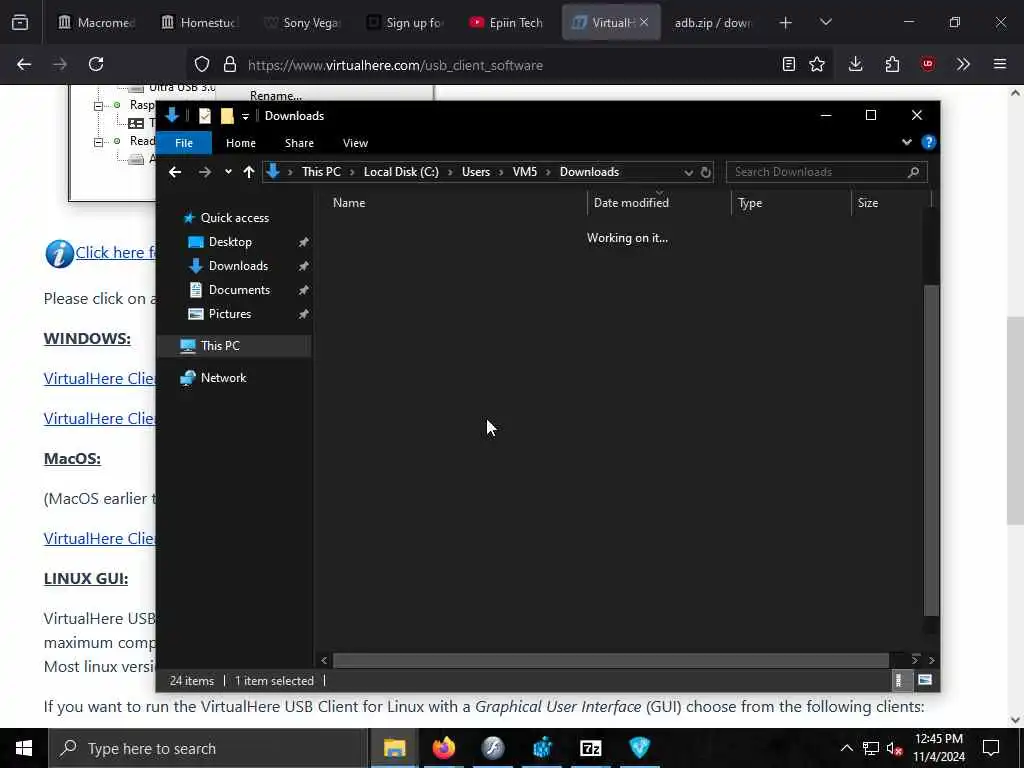Image resolution: width=1024 pixels, height=768 pixels.
Task: Go back in Firefox browser
Action: click(24, 64)
